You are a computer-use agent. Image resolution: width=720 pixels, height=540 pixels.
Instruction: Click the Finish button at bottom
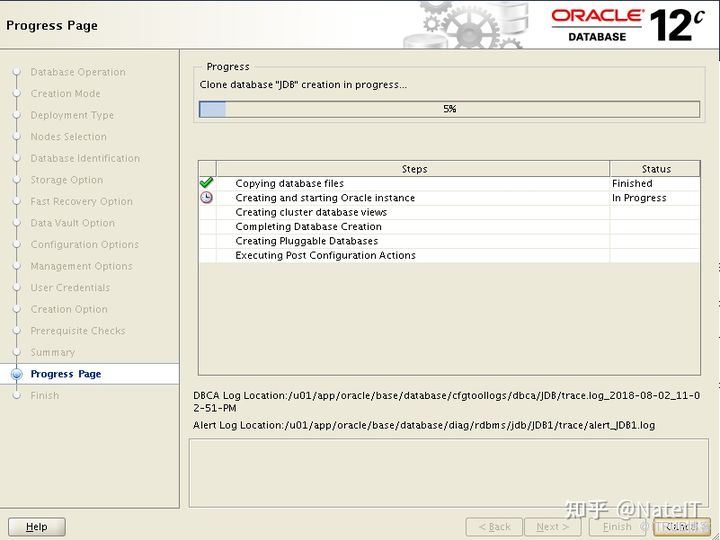tap(617, 527)
